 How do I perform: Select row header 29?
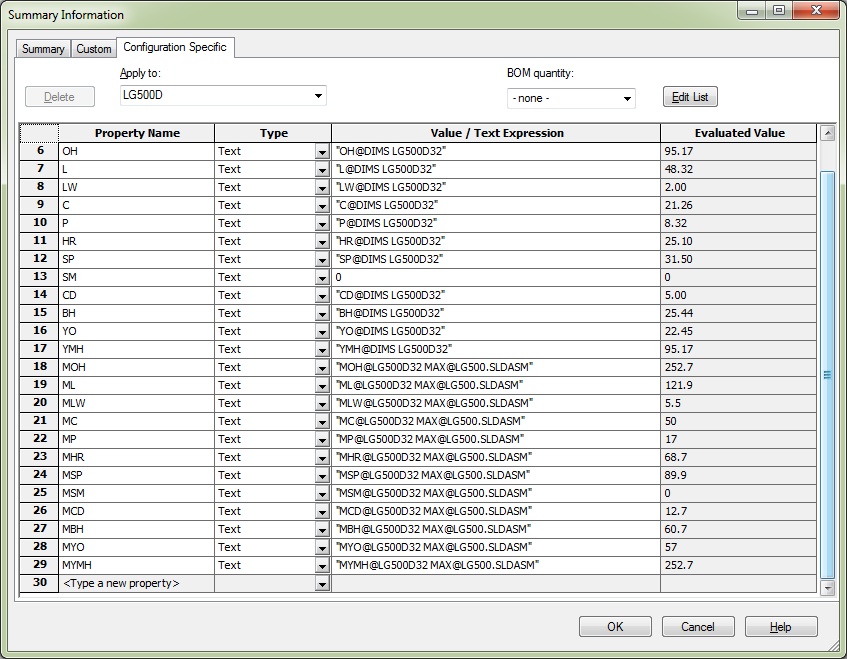pos(39,564)
